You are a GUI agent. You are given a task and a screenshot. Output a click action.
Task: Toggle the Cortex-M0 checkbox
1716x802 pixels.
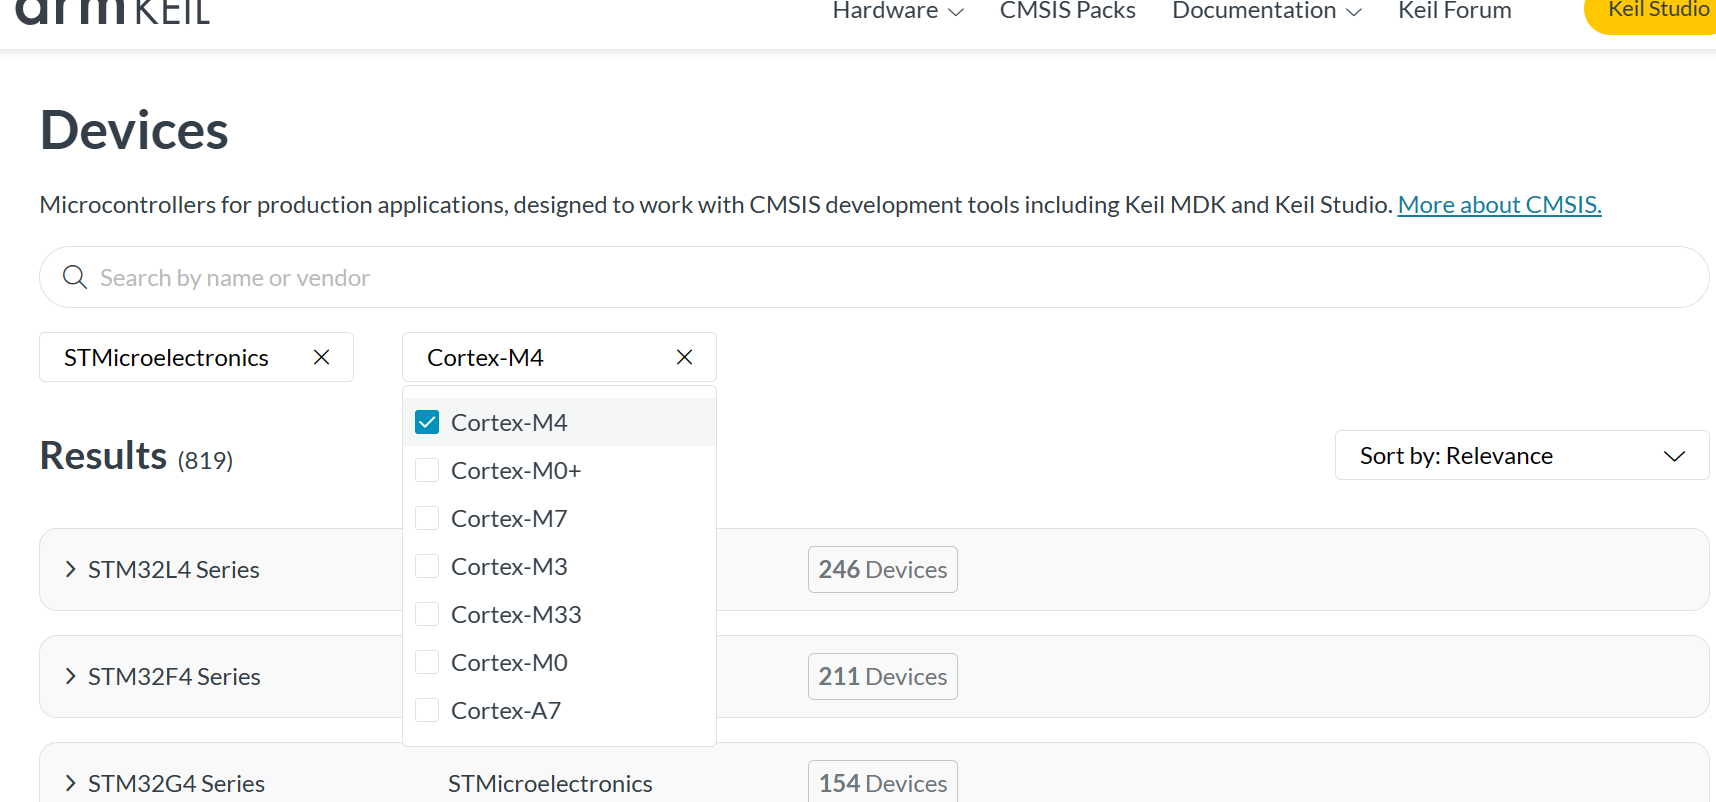(427, 662)
